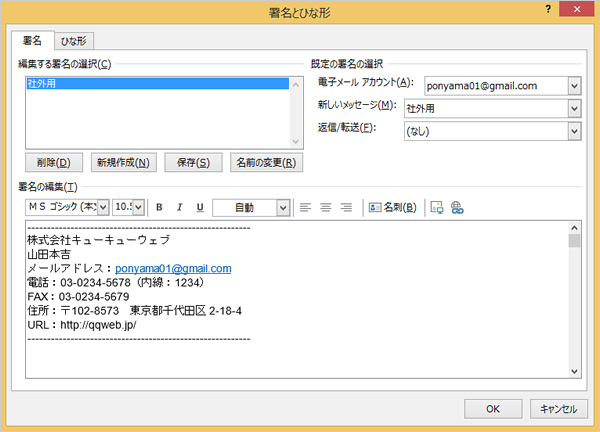This screenshot has width=600, height=432.
Task: Insert a picture into the signature
Action: coord(436,207)
